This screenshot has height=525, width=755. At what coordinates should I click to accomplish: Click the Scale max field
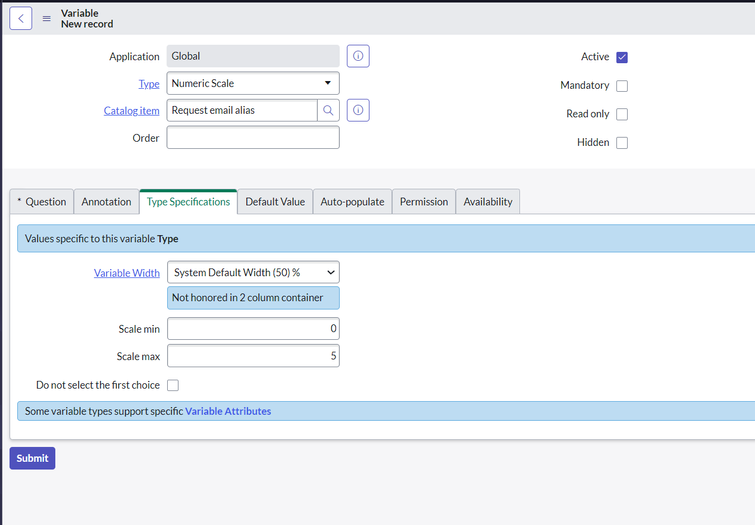click(x=253, y=356)
